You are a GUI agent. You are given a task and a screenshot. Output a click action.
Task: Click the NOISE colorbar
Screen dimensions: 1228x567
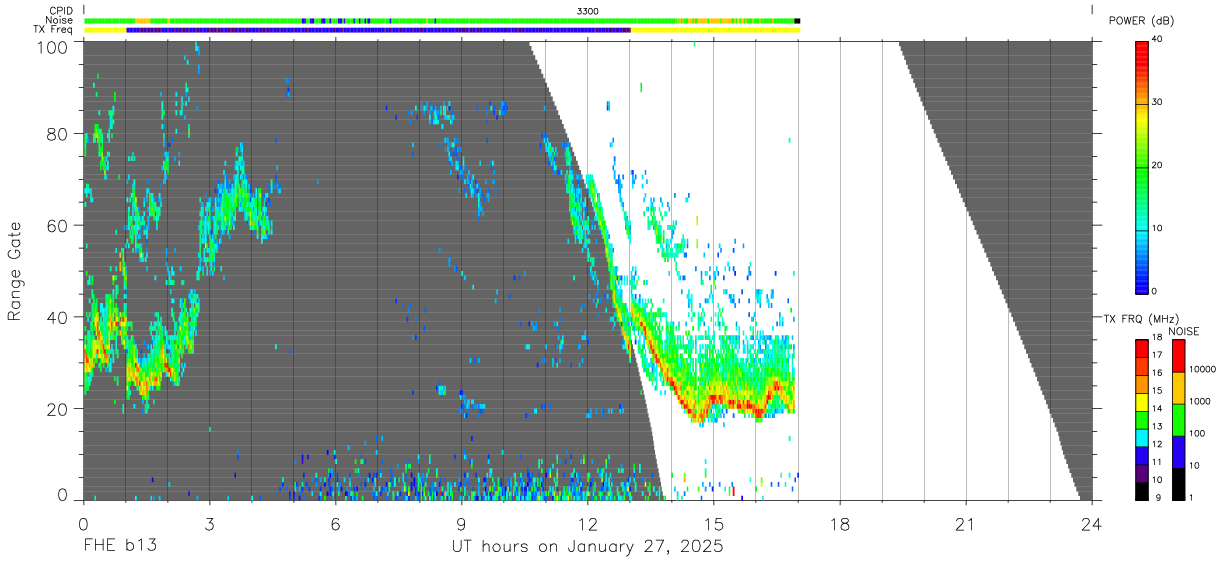pos(1177,418)
